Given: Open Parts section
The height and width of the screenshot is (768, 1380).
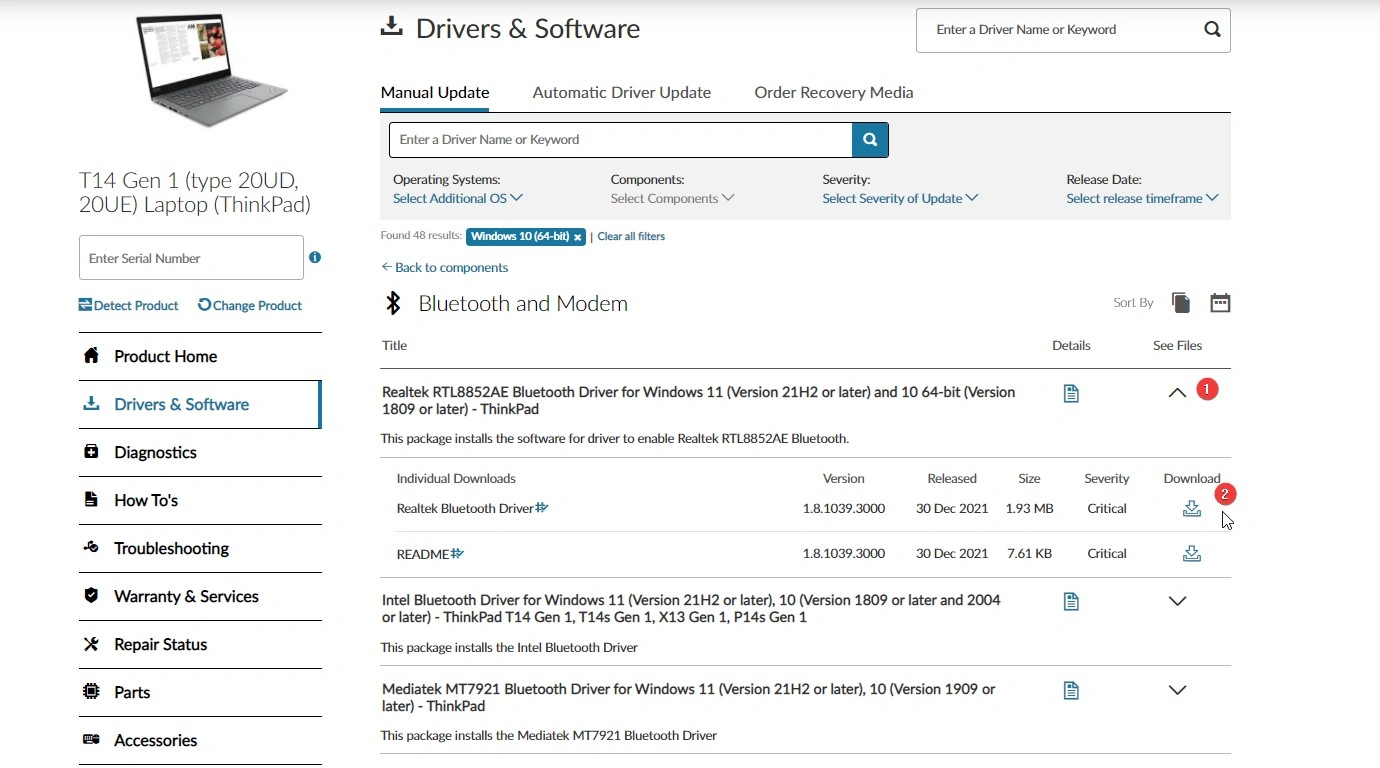Looking at the screenshot, I should click(x=200, y=692).
